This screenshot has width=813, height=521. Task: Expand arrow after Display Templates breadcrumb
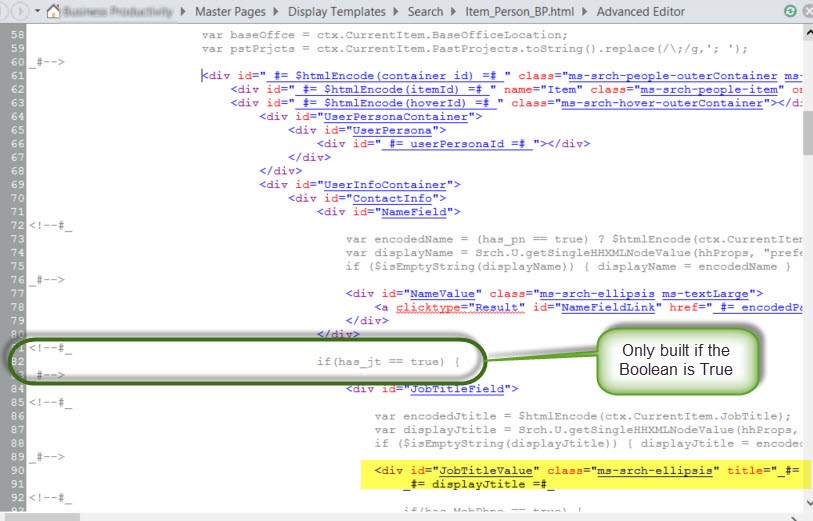point(396,12)
